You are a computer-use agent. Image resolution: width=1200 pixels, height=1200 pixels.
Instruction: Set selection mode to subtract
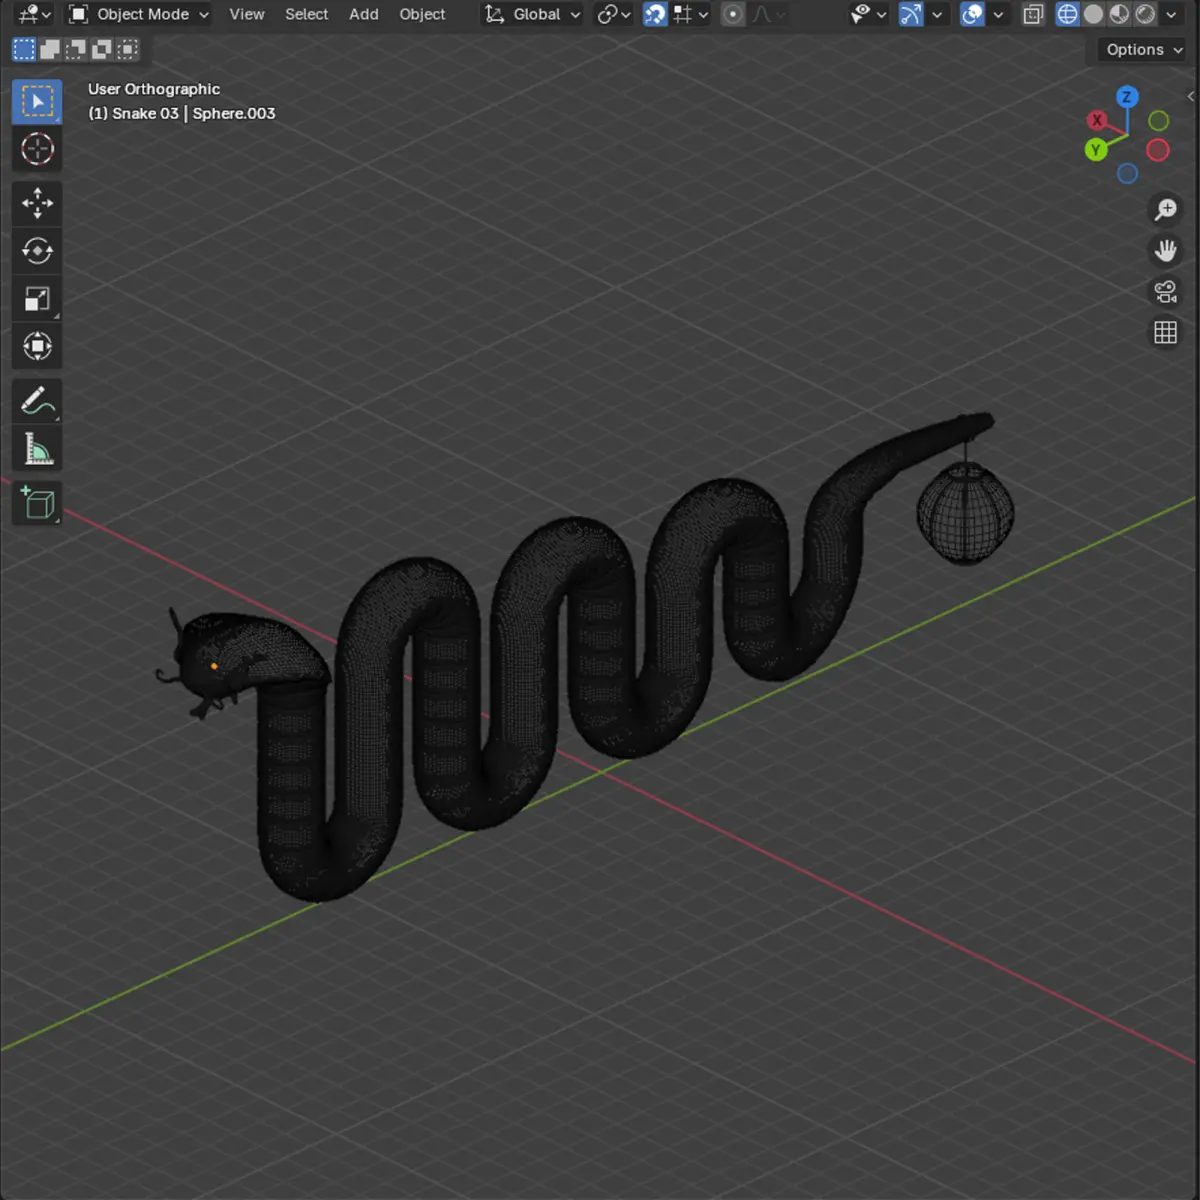click(76, 49)
